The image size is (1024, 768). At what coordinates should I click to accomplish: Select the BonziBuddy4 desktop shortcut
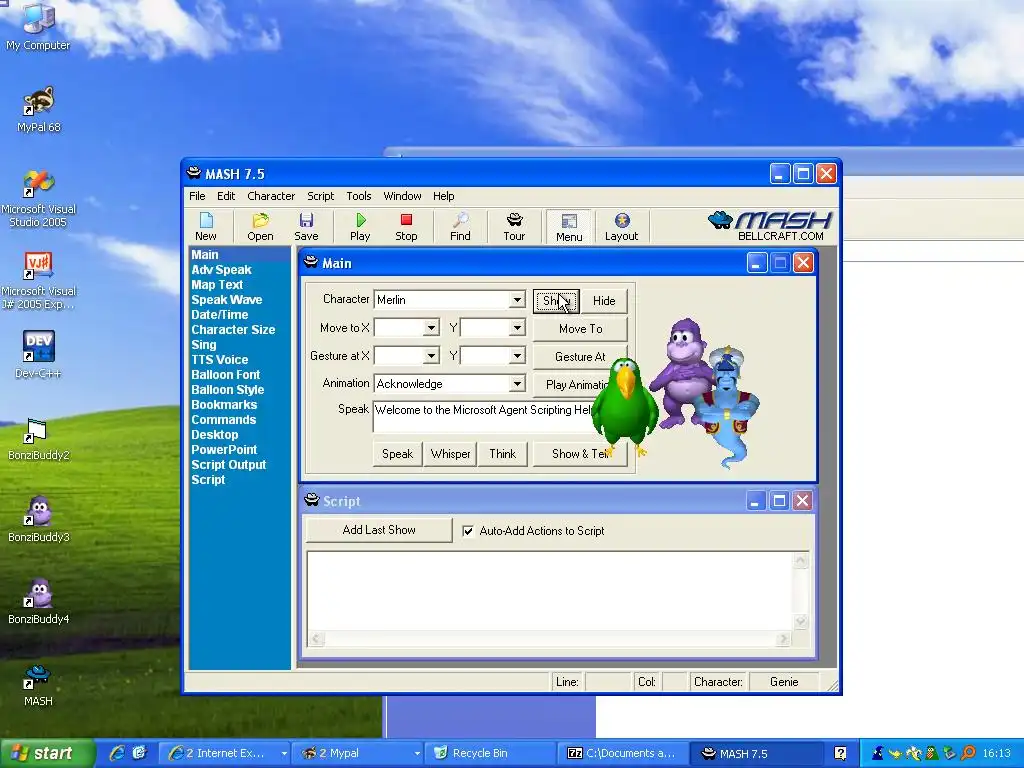click(39, 601)
